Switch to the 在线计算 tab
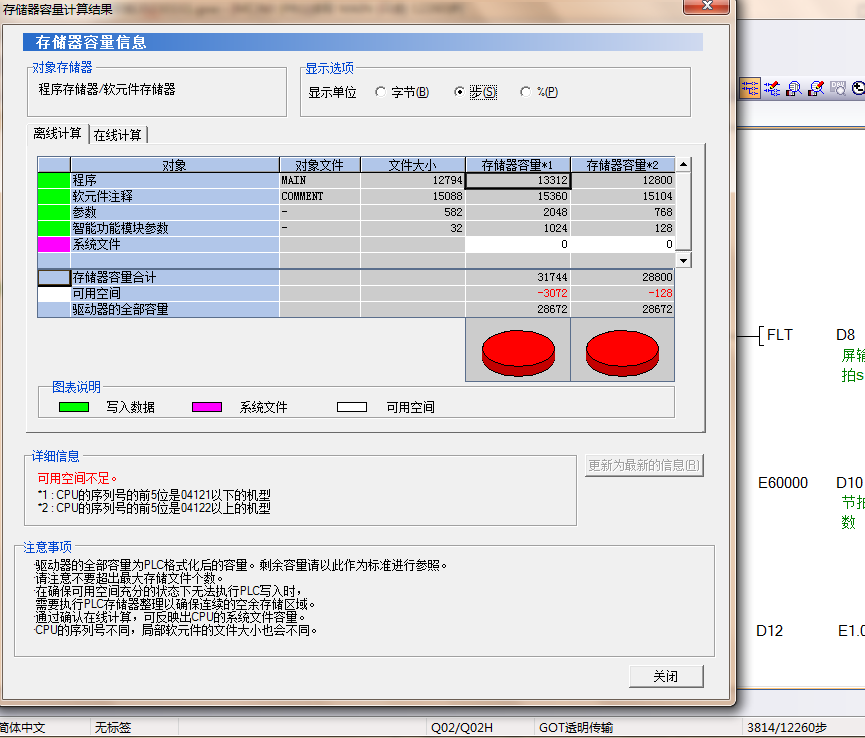The width and height of the screenshot is (865, 738). [118, 135]
